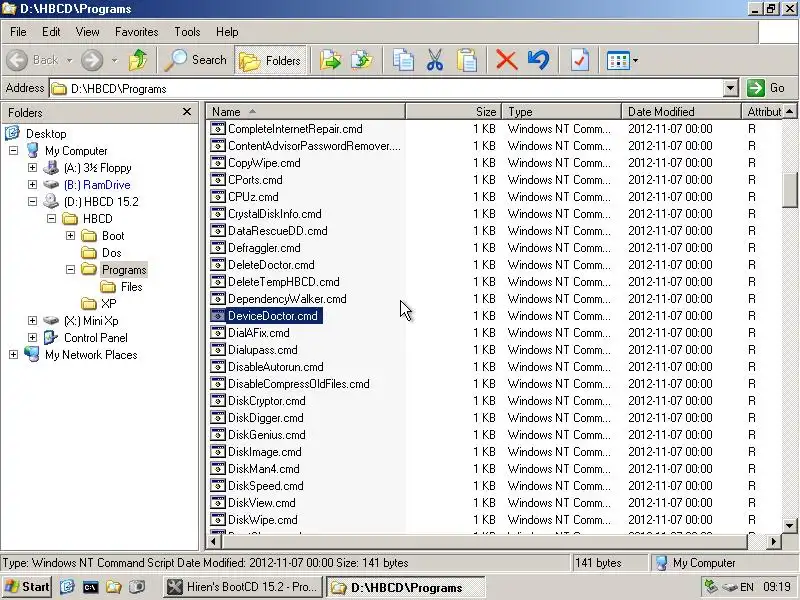Toggle the Folders pane button

tap(270, 60)
